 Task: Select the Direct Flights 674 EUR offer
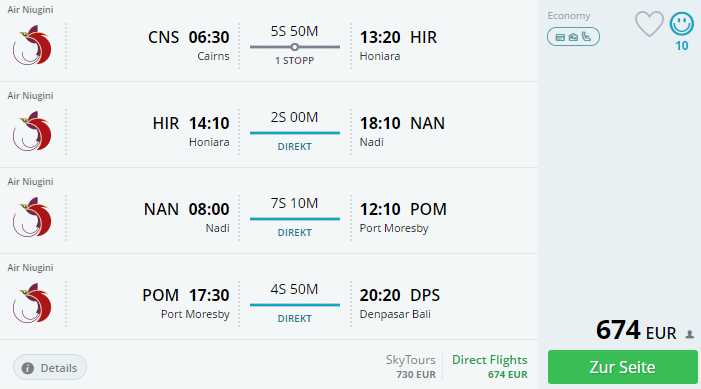click(490, 366)
